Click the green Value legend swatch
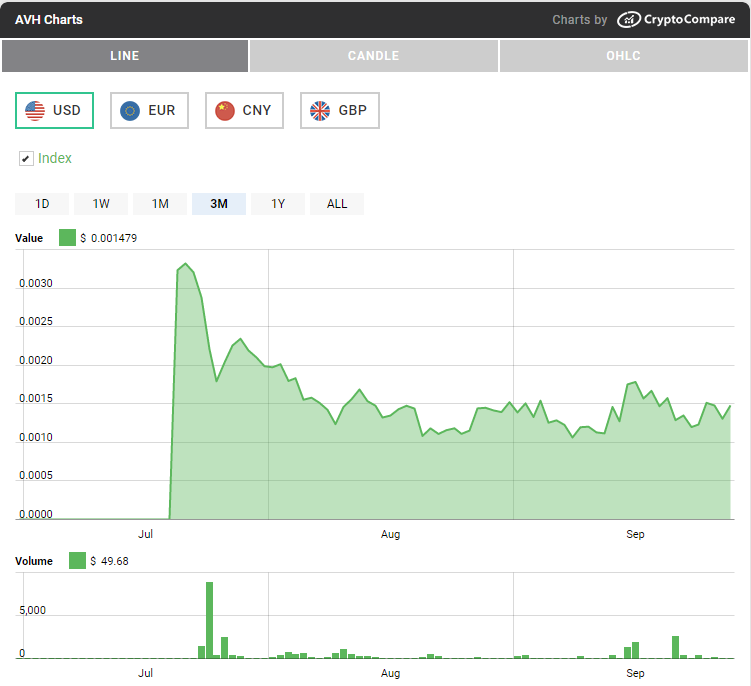The height and width of the screenshot is (686, 751). click(67, 238)
